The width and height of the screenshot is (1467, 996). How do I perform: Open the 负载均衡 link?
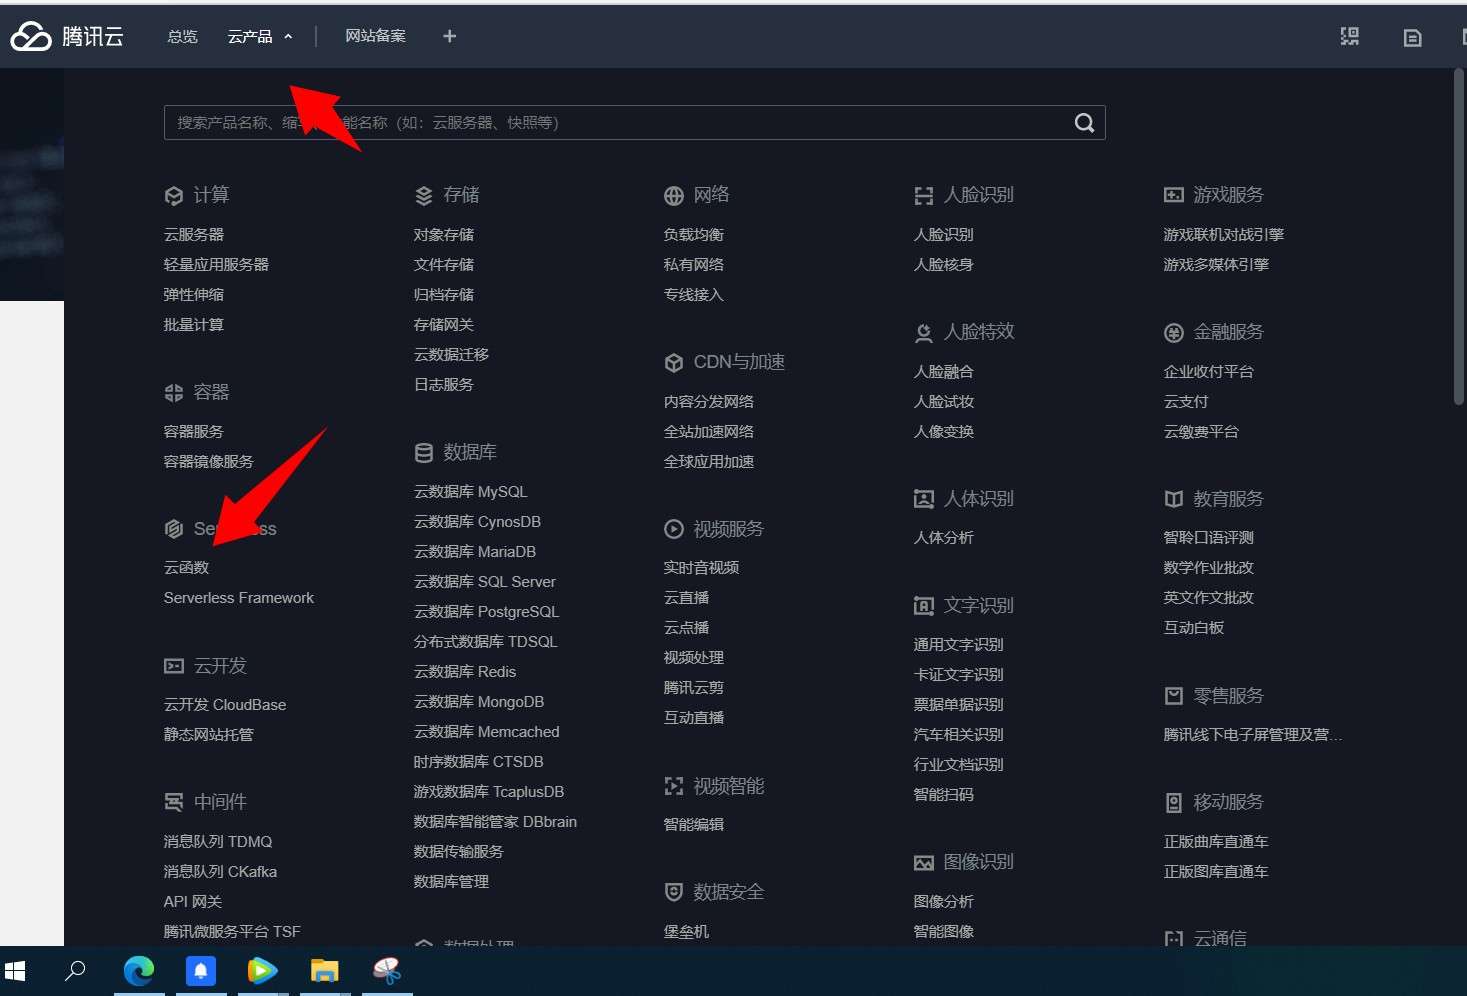coord(694,235)
